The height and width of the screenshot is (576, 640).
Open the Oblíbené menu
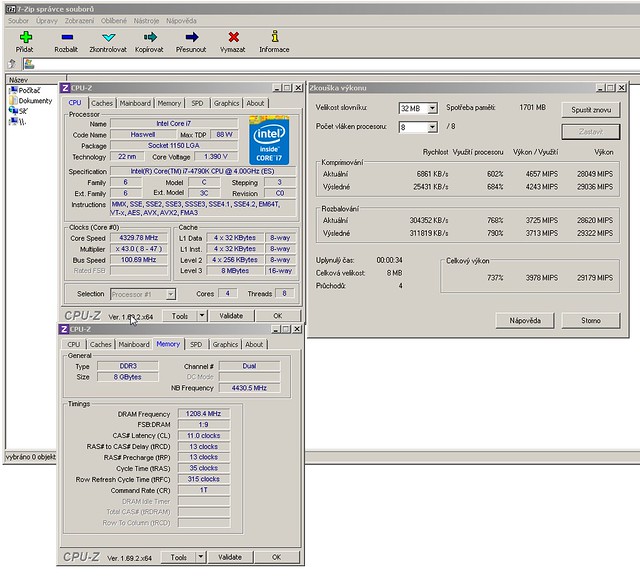[113, 20]
